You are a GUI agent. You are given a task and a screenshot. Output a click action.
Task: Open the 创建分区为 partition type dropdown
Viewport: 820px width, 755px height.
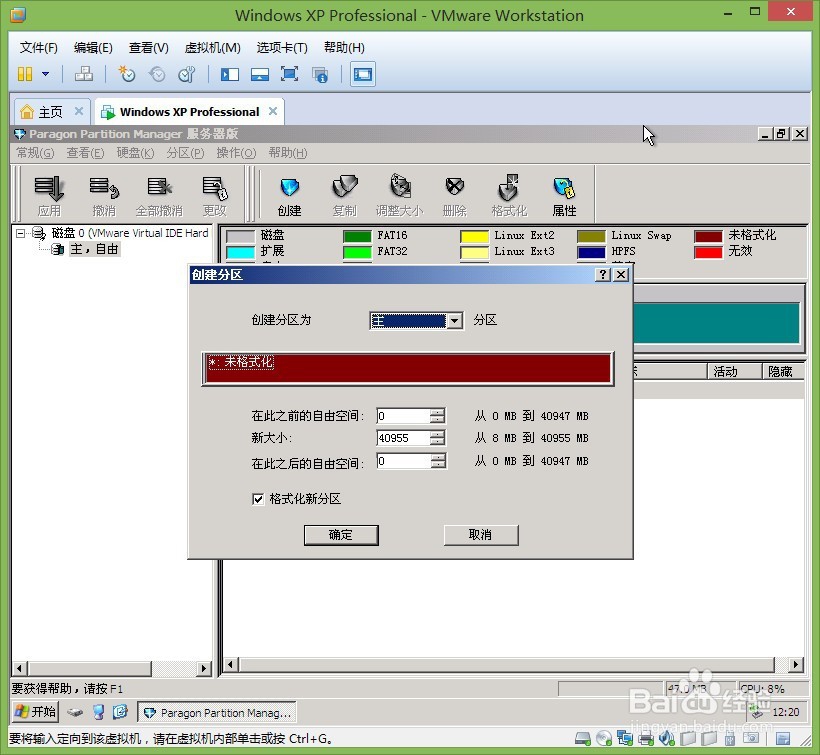454,321
